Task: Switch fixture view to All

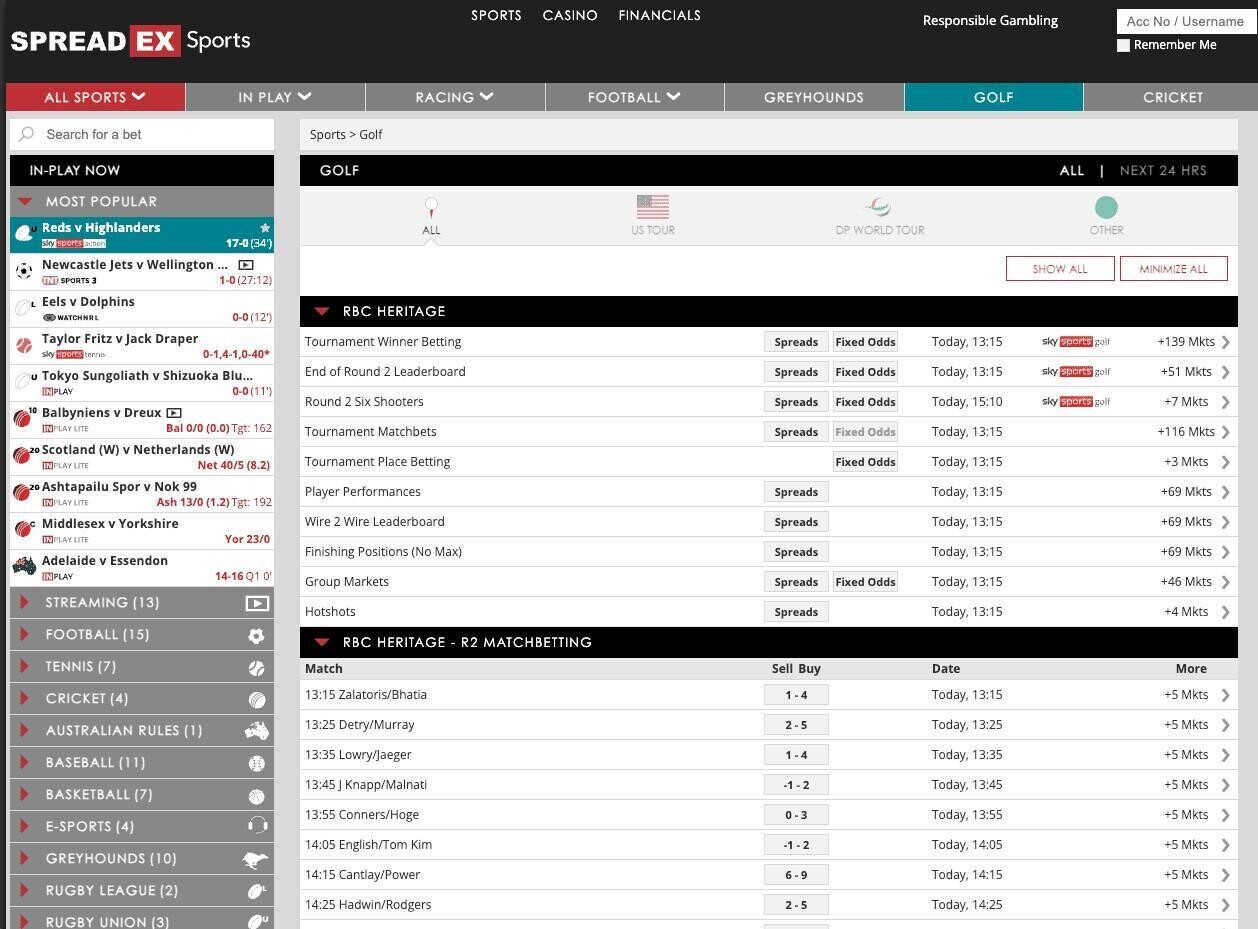Action: pos(1071,170)
